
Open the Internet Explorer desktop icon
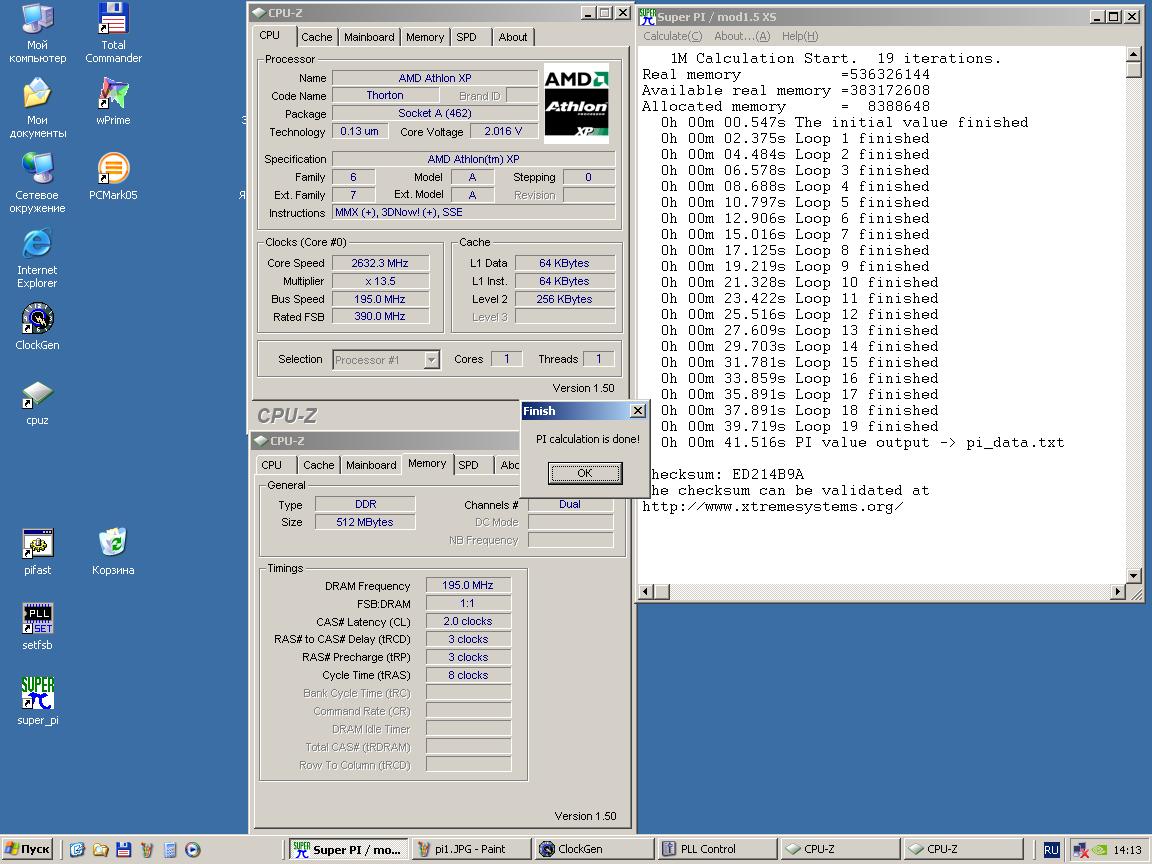[x=37, y=259]
